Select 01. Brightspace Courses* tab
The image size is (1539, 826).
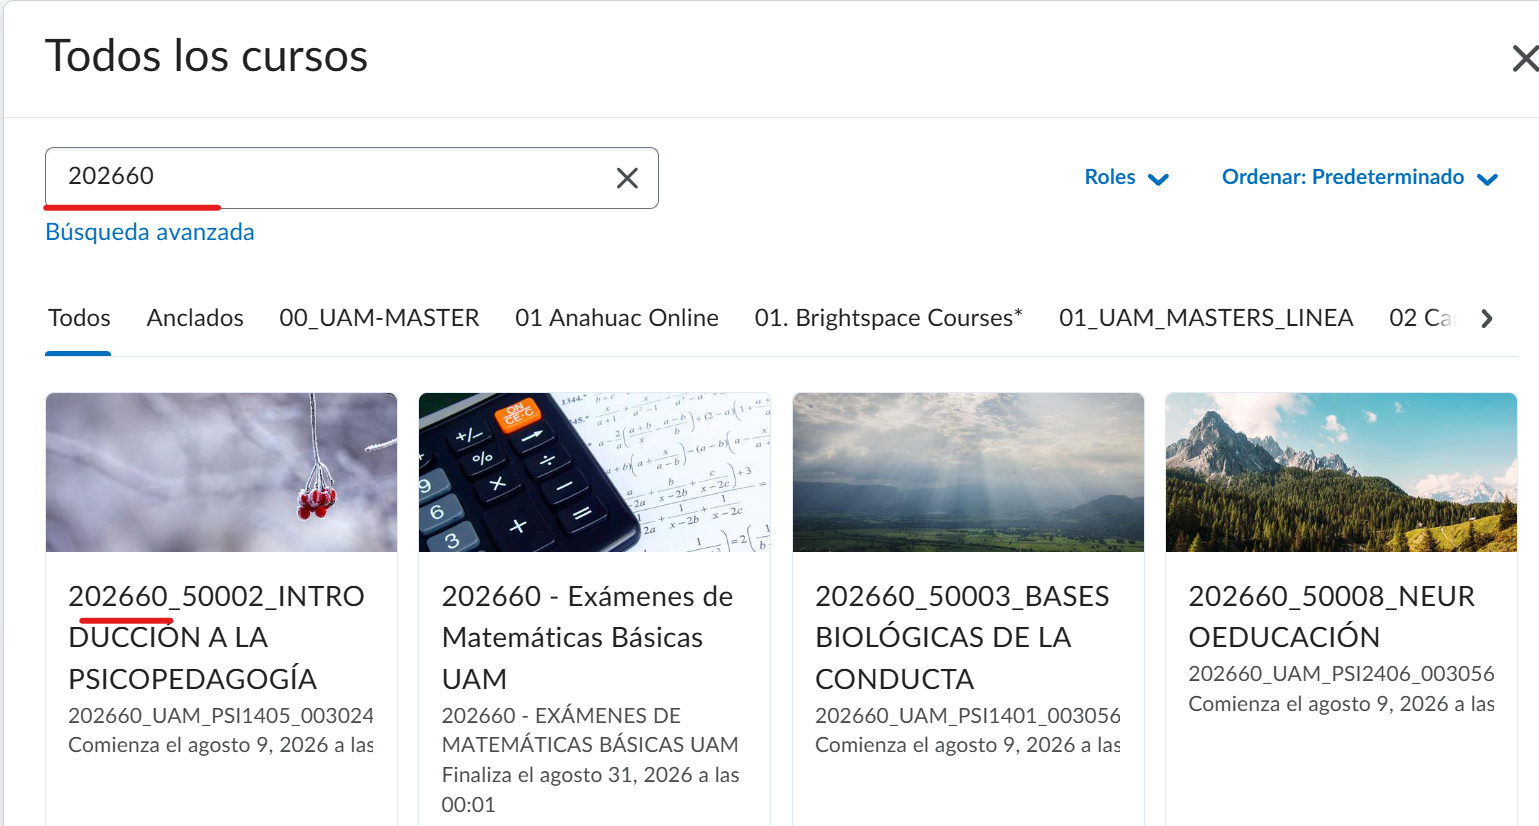pyautogui.click(x=889, y=318)
